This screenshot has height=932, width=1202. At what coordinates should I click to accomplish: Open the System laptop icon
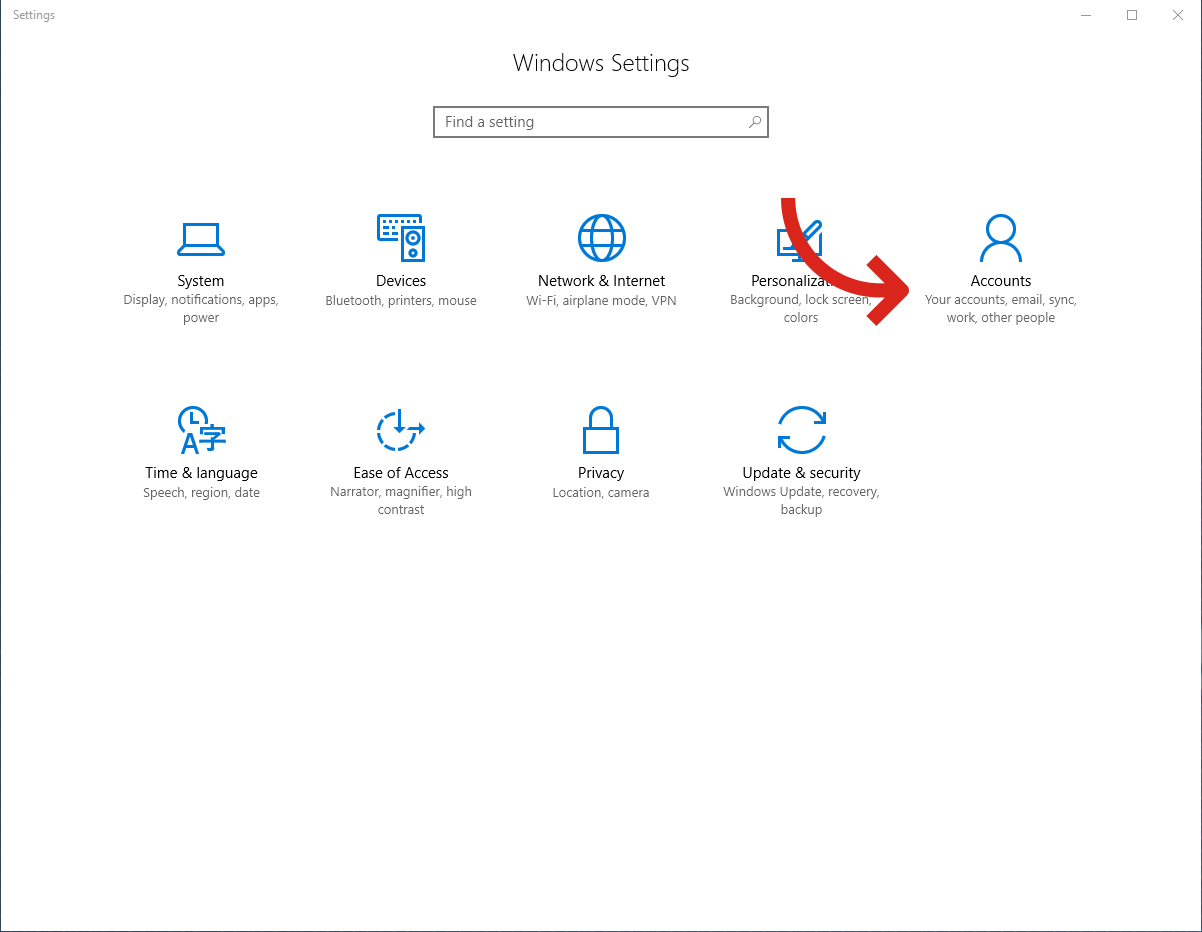point(201,238)
